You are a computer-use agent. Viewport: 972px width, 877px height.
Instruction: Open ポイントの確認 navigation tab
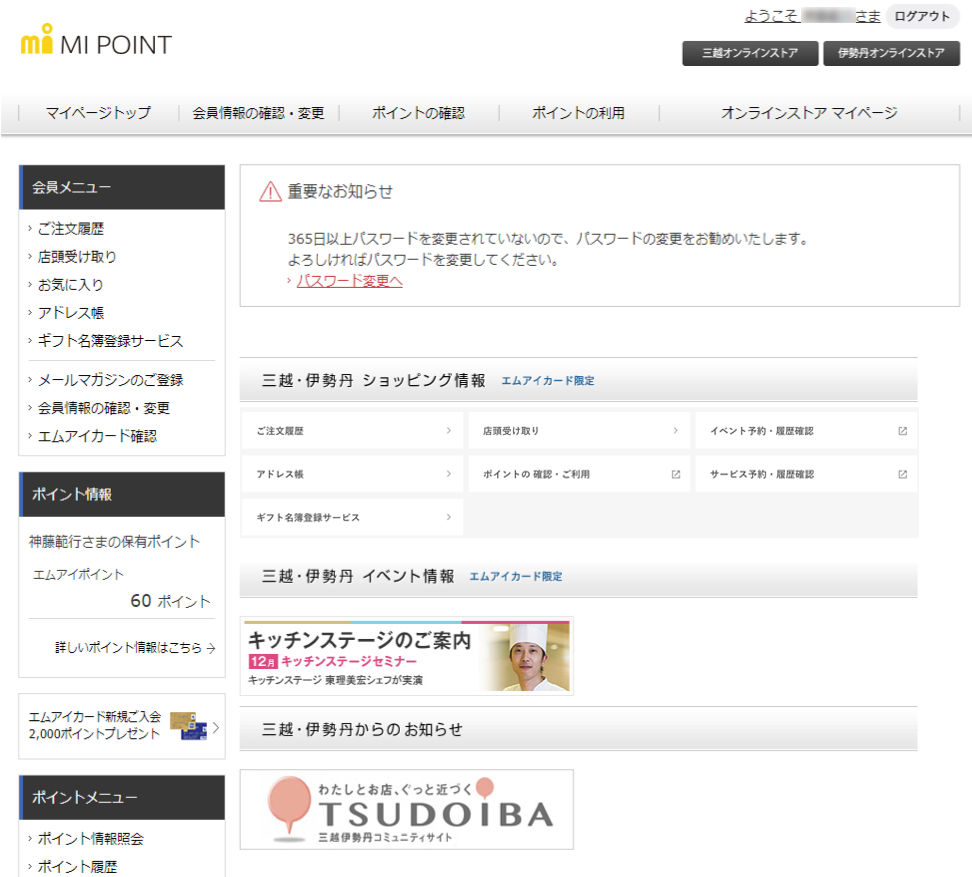[x=418, y=113]
